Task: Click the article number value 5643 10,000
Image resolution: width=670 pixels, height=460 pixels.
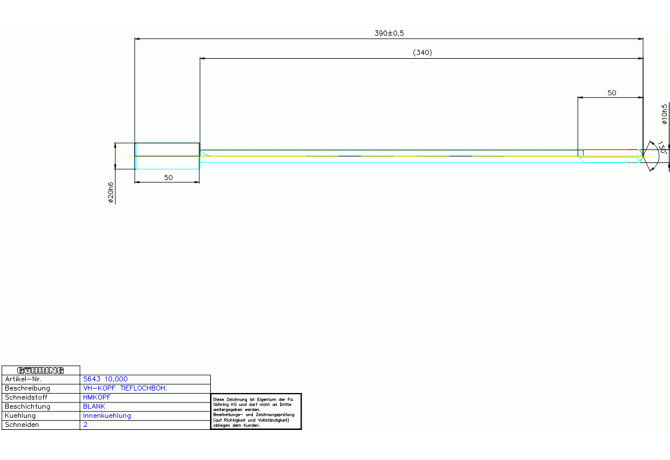Action: 105,380
